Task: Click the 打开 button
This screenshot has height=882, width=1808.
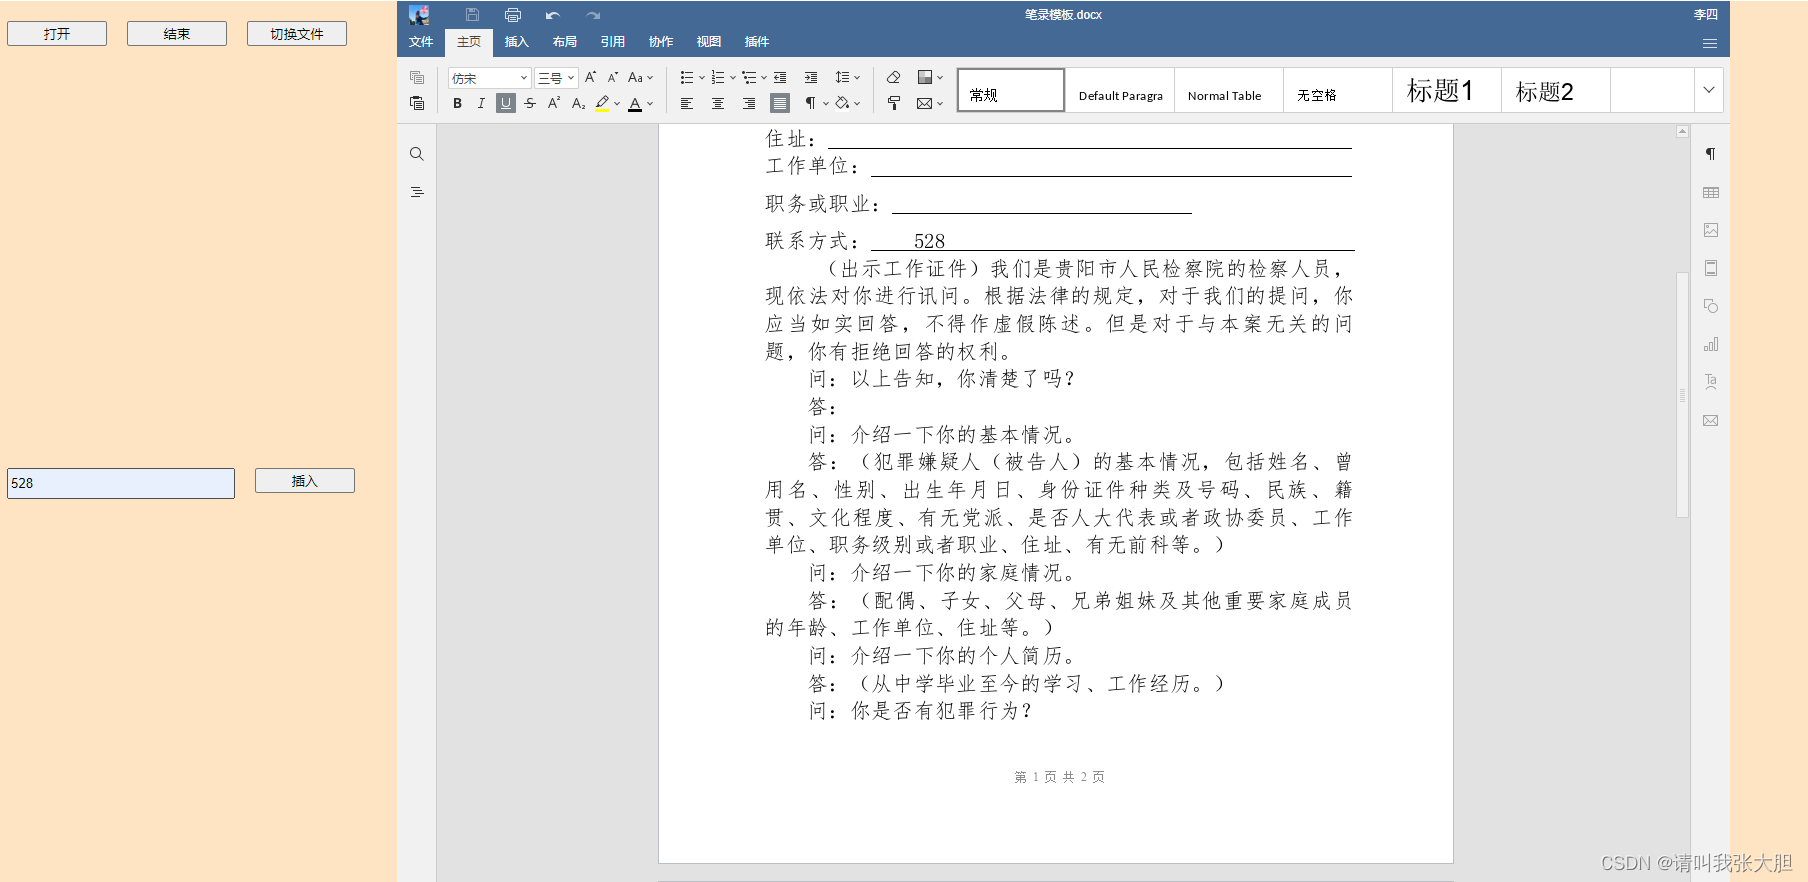Action: (x=57, y=34)
